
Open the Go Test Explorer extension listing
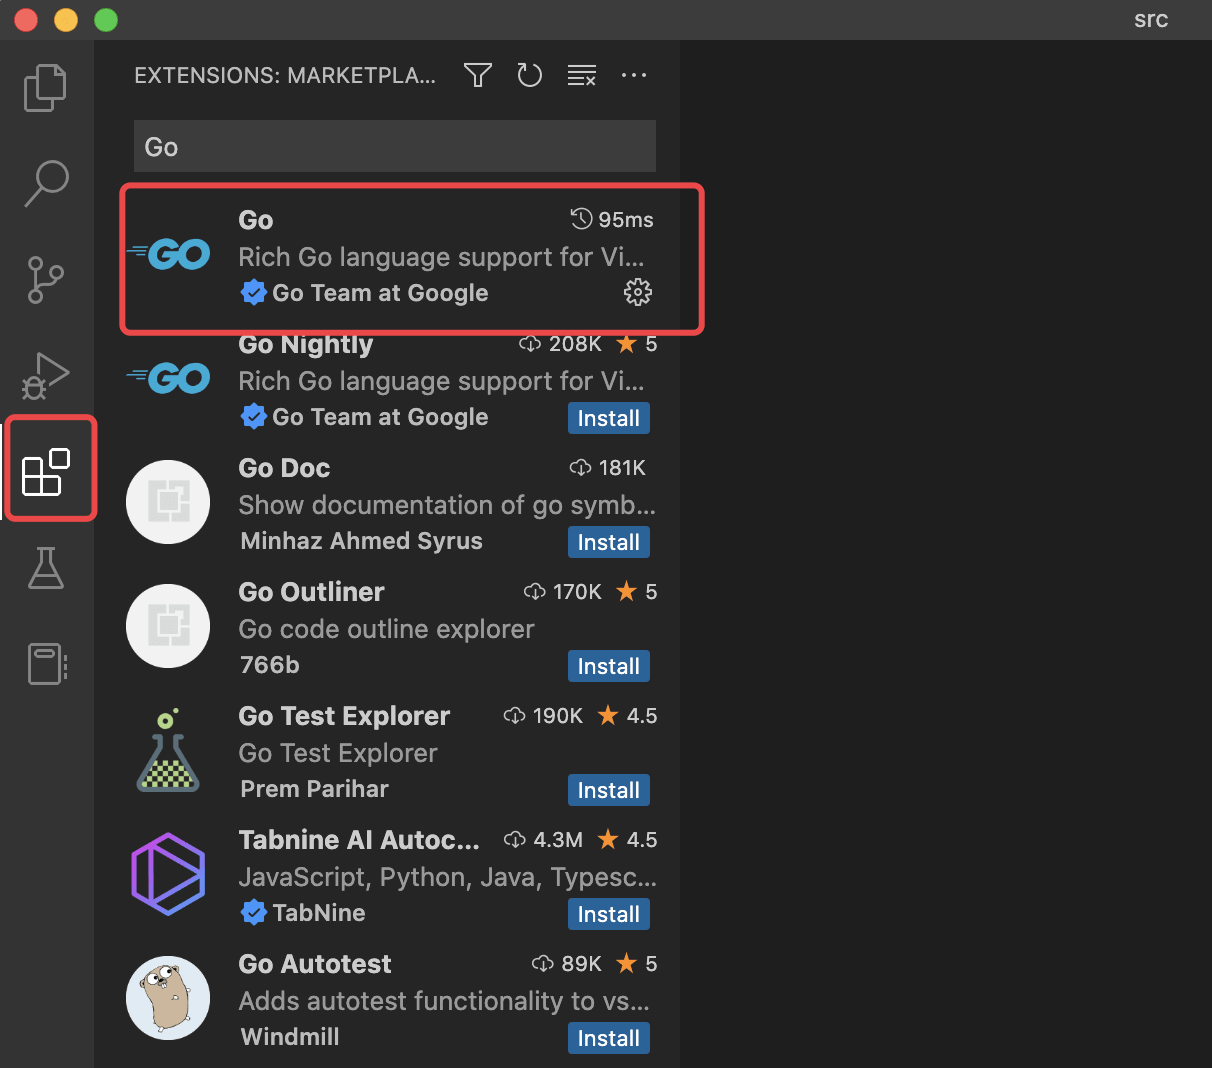[344, 716]
